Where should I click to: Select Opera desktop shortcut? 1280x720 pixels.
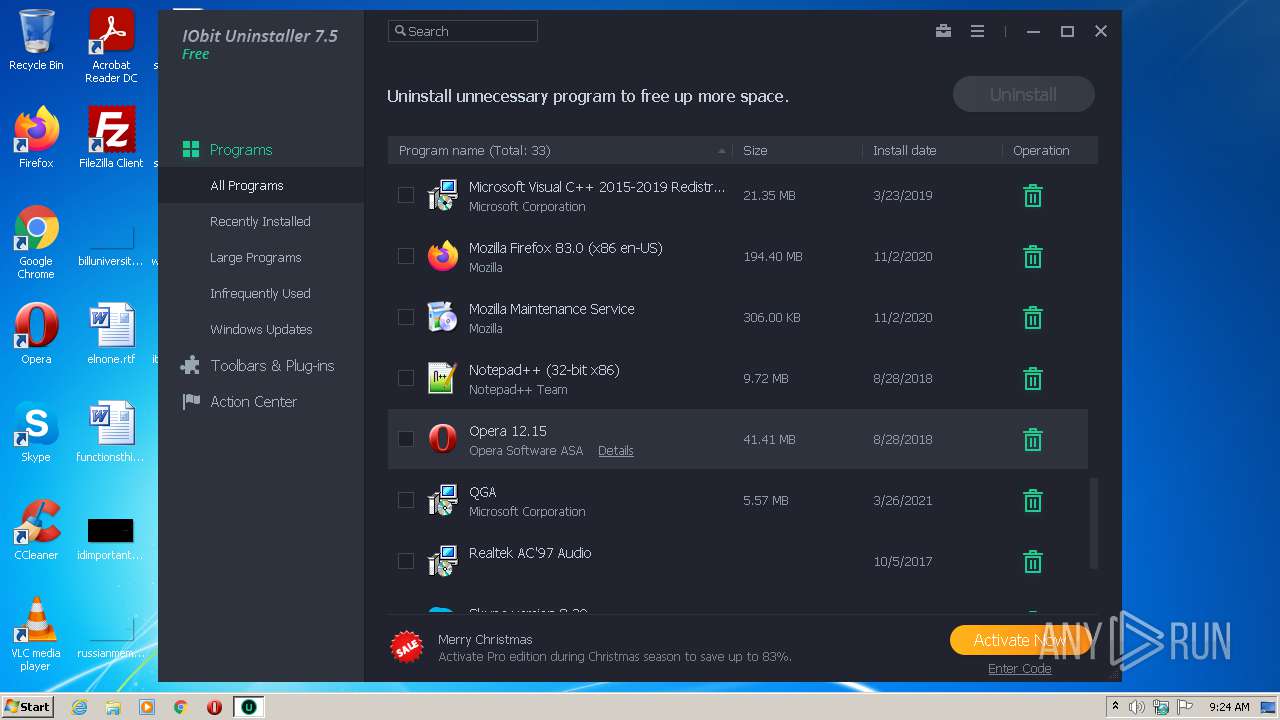click(x=36, y=334)
